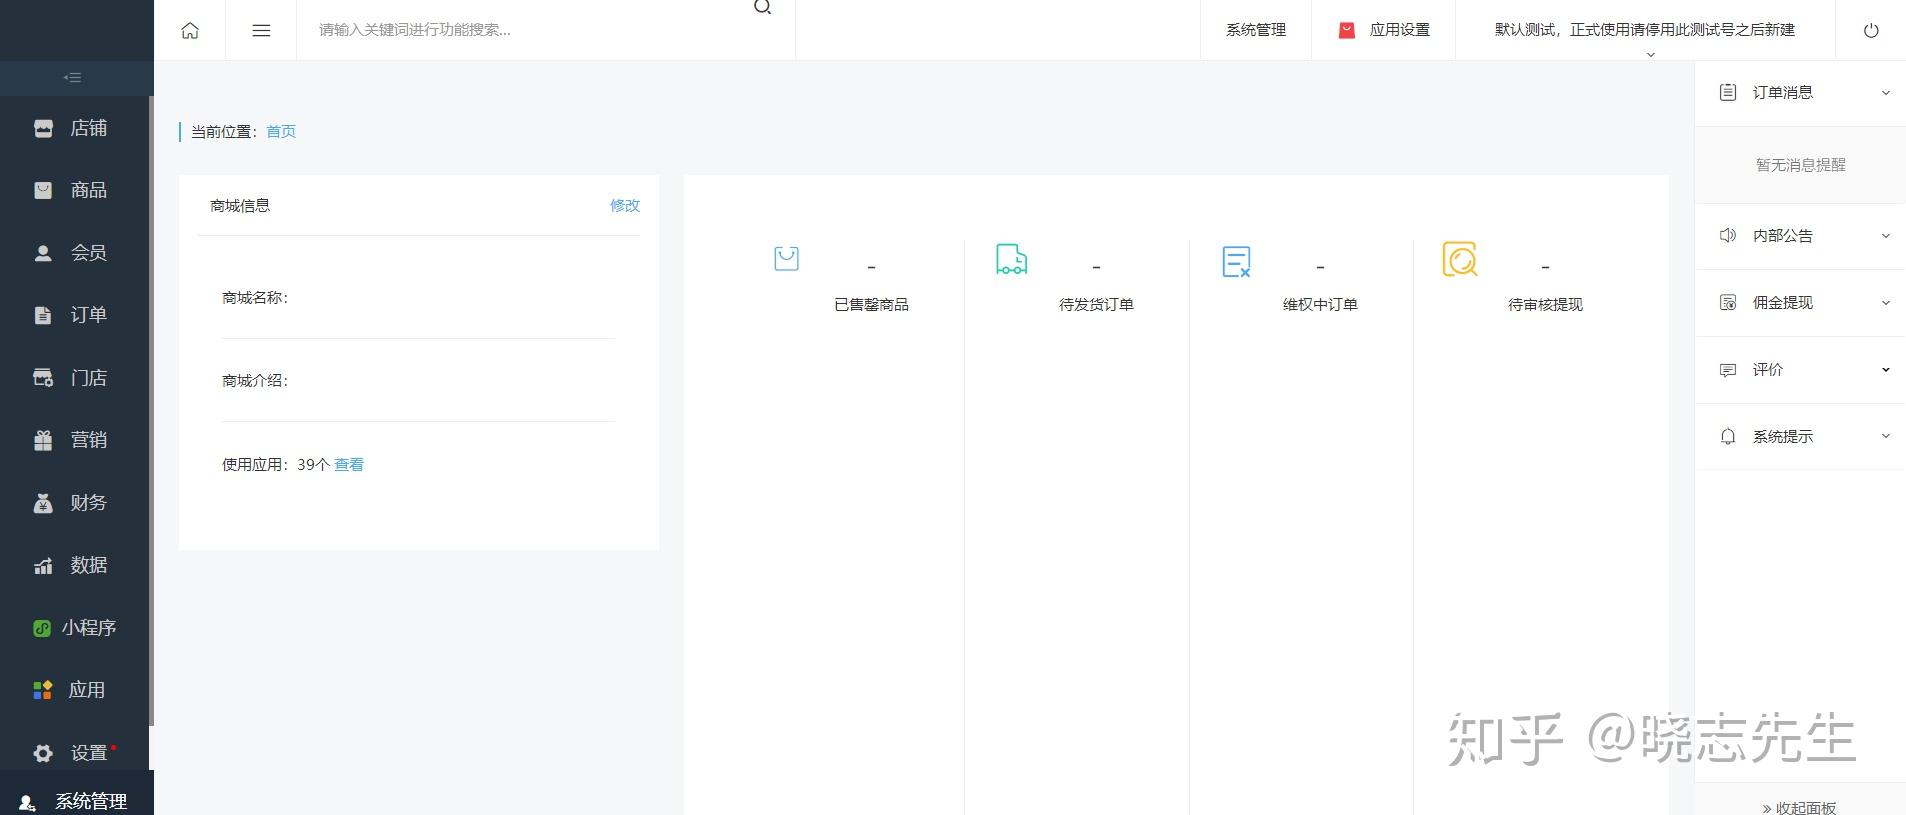Click the 默认测试 account name text
The image size is (1906, 815).
pos(1645,30)
